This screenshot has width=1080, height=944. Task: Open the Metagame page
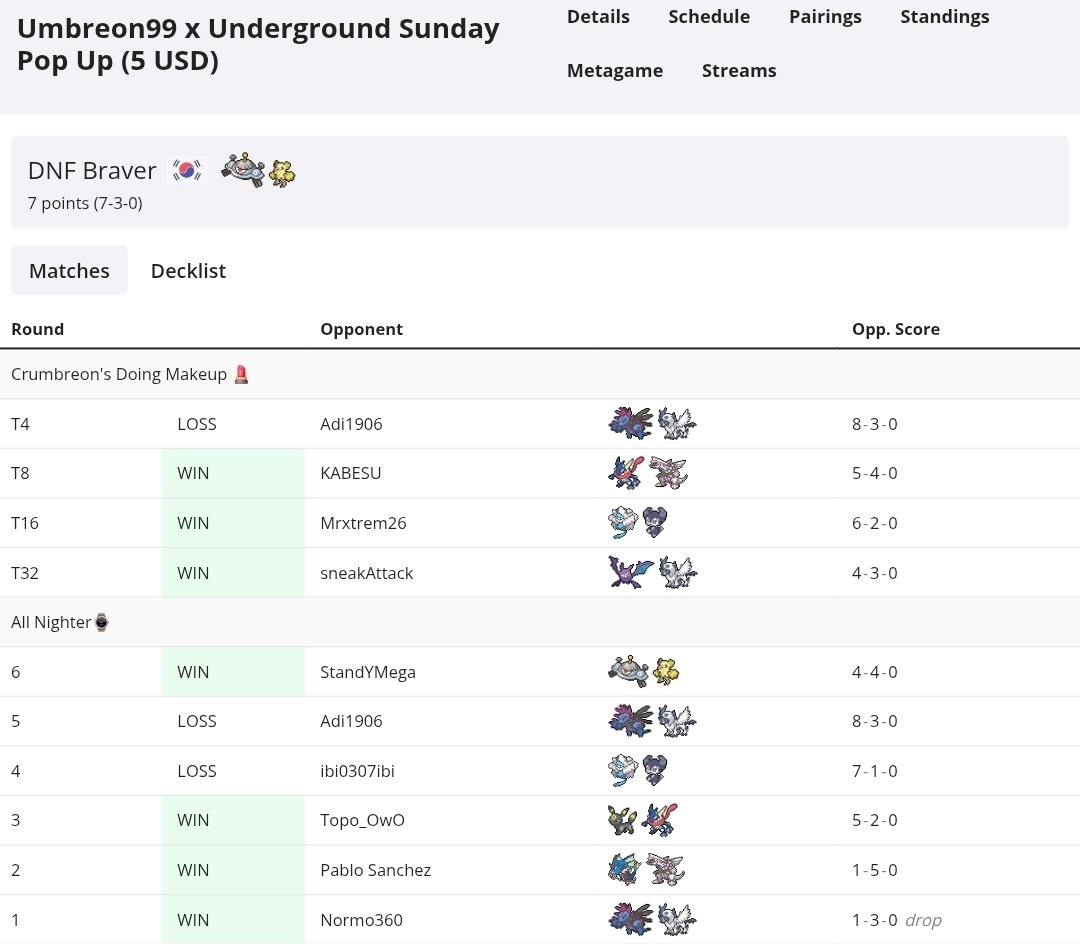[615, 70]
